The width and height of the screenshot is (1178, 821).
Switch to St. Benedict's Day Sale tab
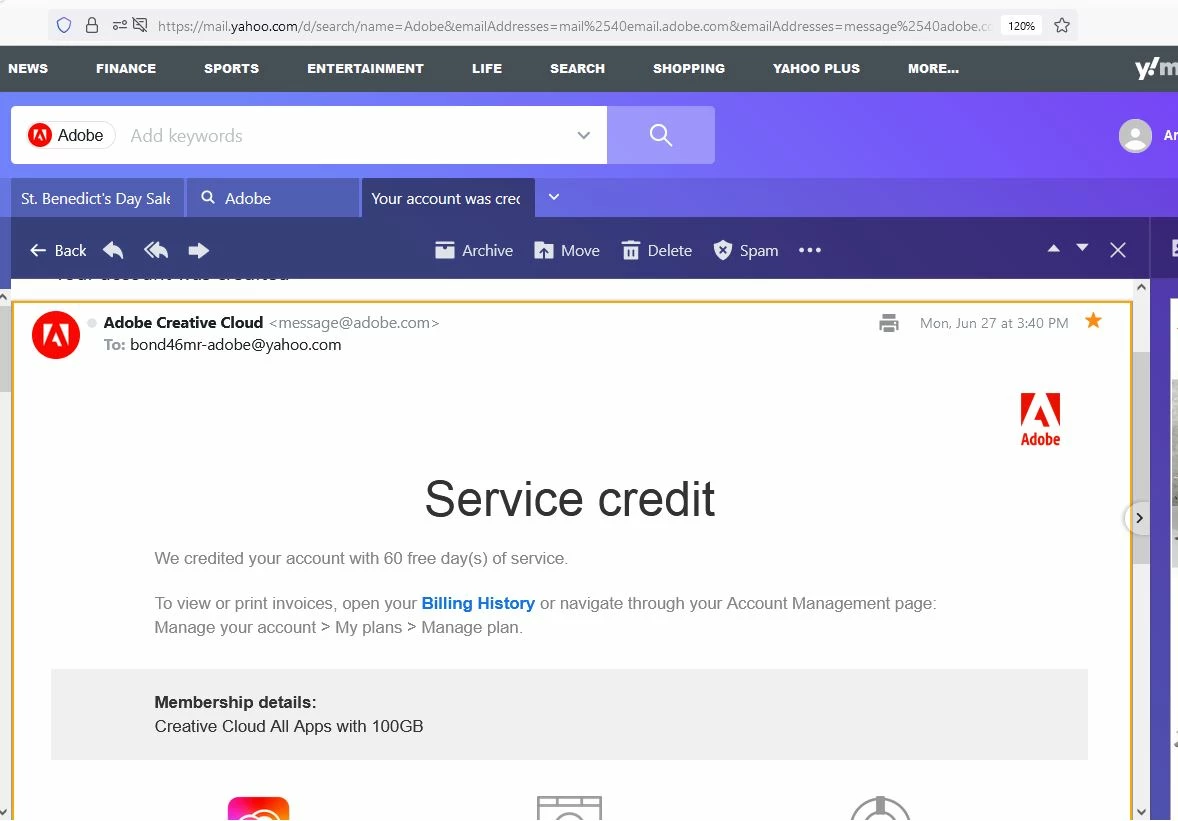coord(97,198)
